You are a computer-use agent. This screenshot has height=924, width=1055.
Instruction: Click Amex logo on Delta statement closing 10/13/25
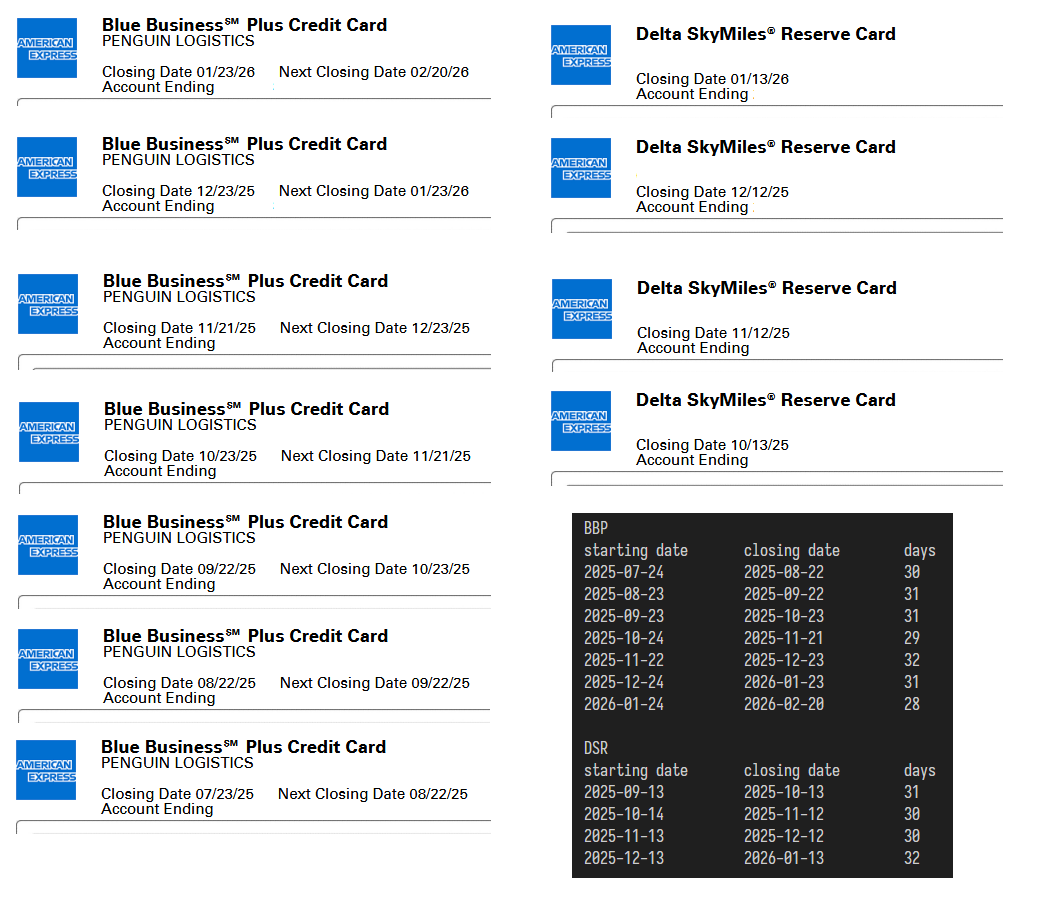click(x=581, y=421)
